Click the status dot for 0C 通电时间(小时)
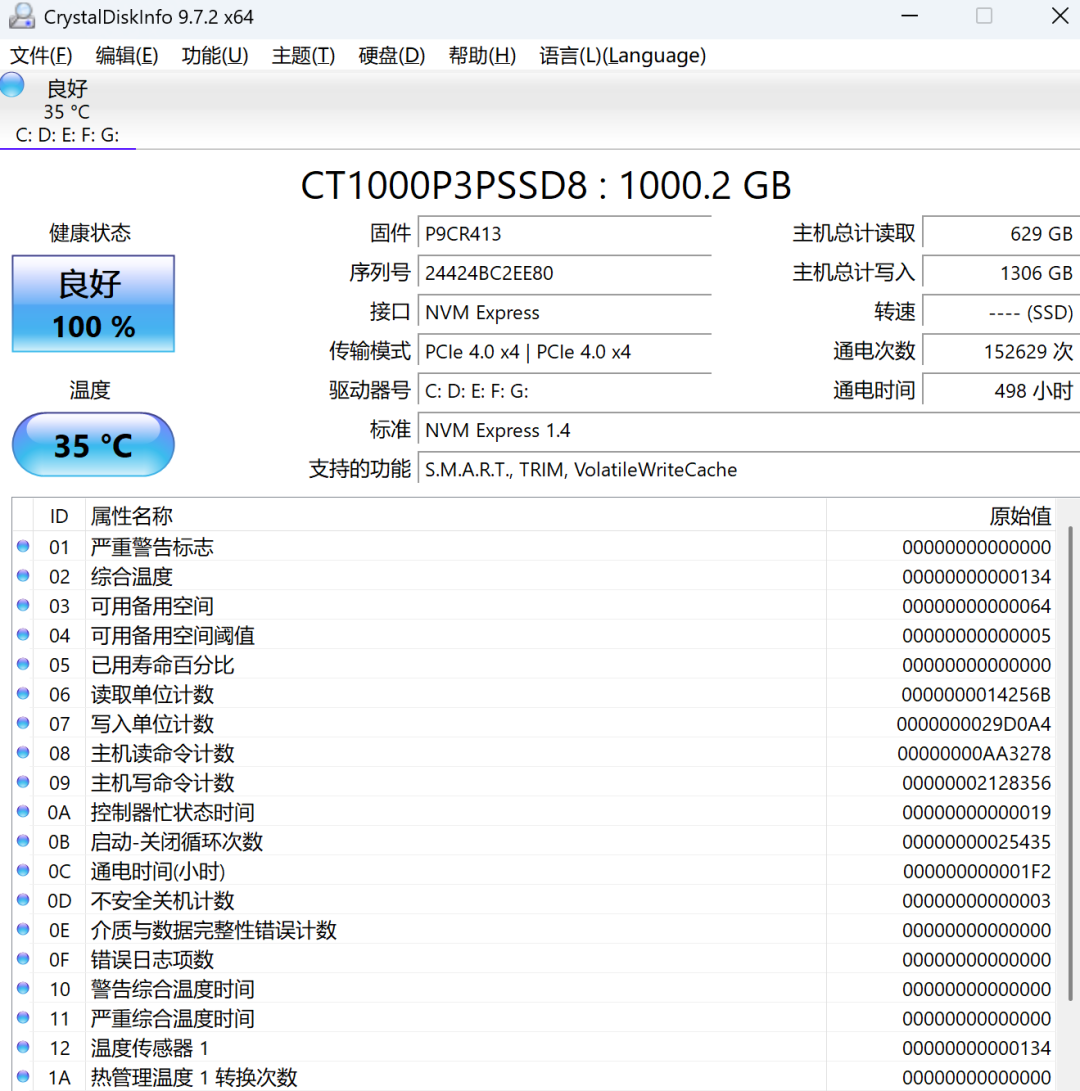Viewport: 1080px width, 1091px height. click(x=23, y=870)
